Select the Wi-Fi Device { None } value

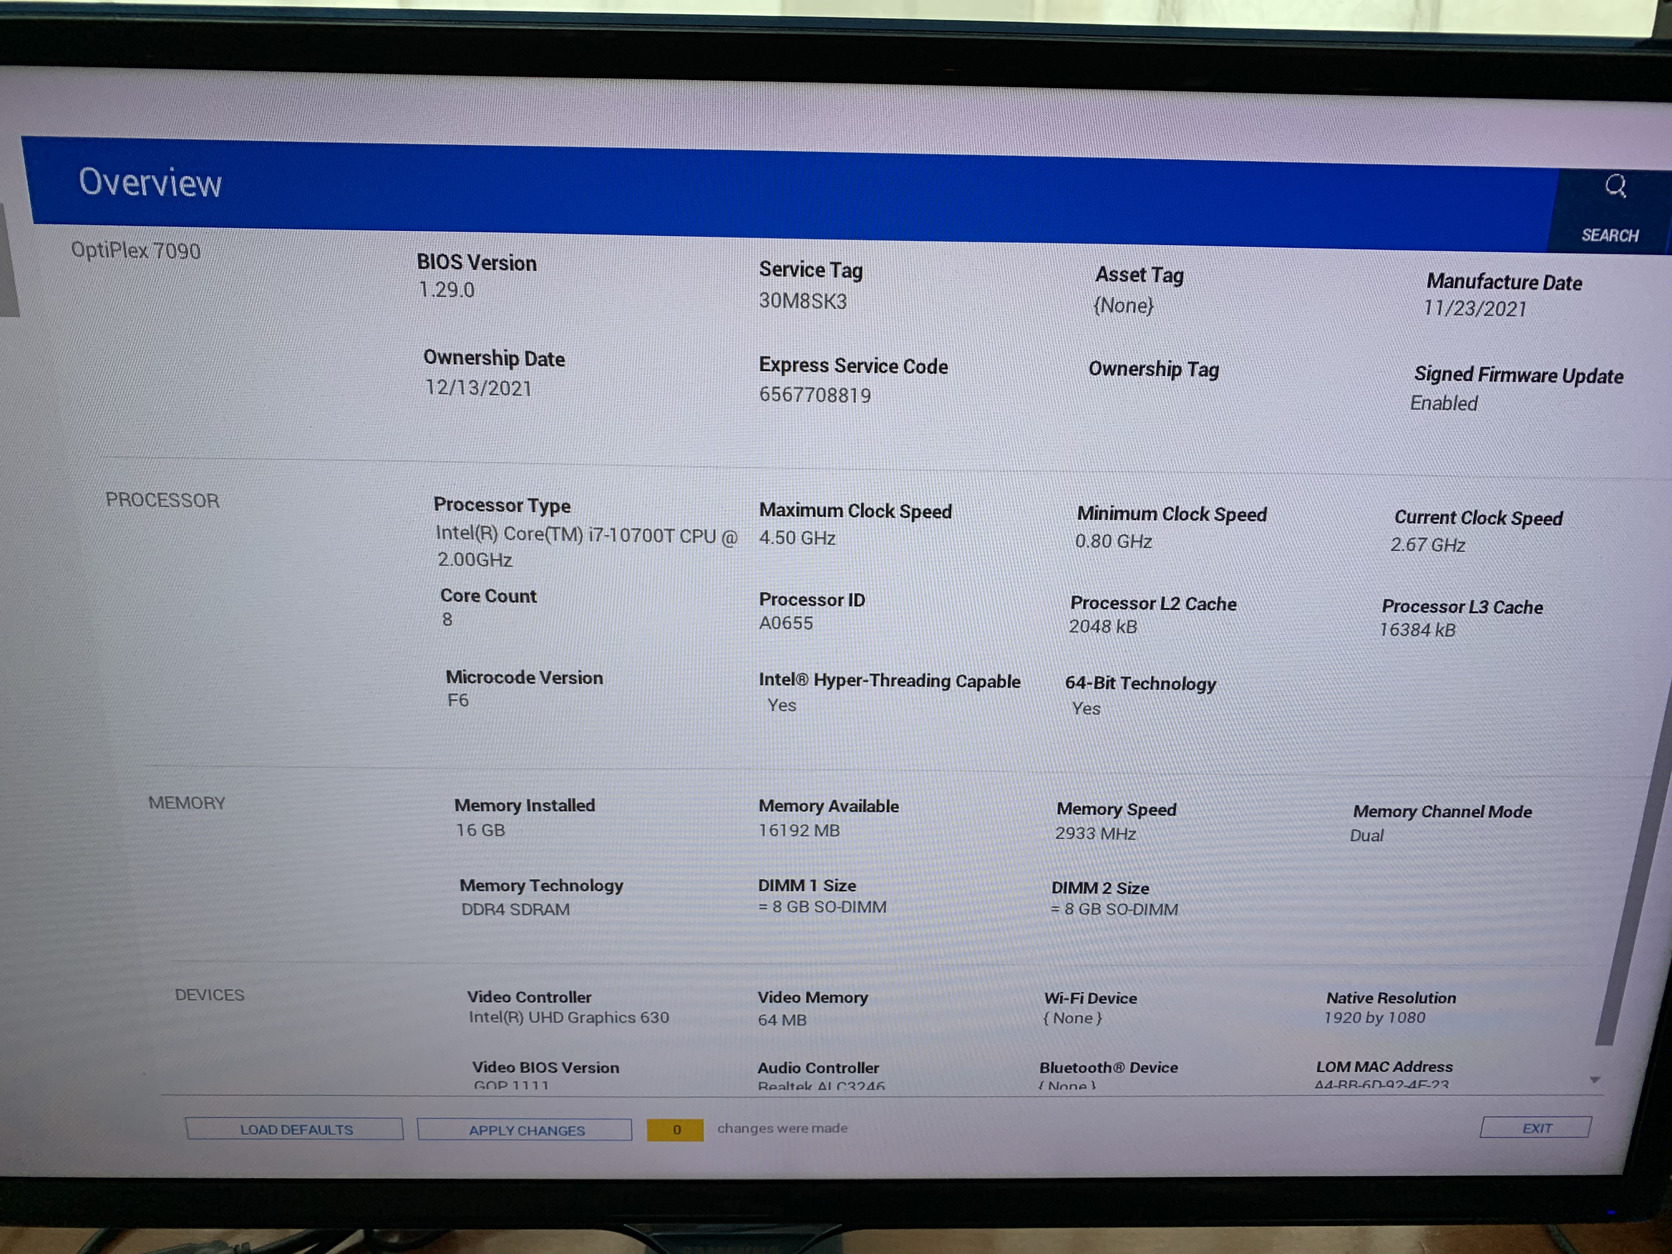pos(1073,1018)
